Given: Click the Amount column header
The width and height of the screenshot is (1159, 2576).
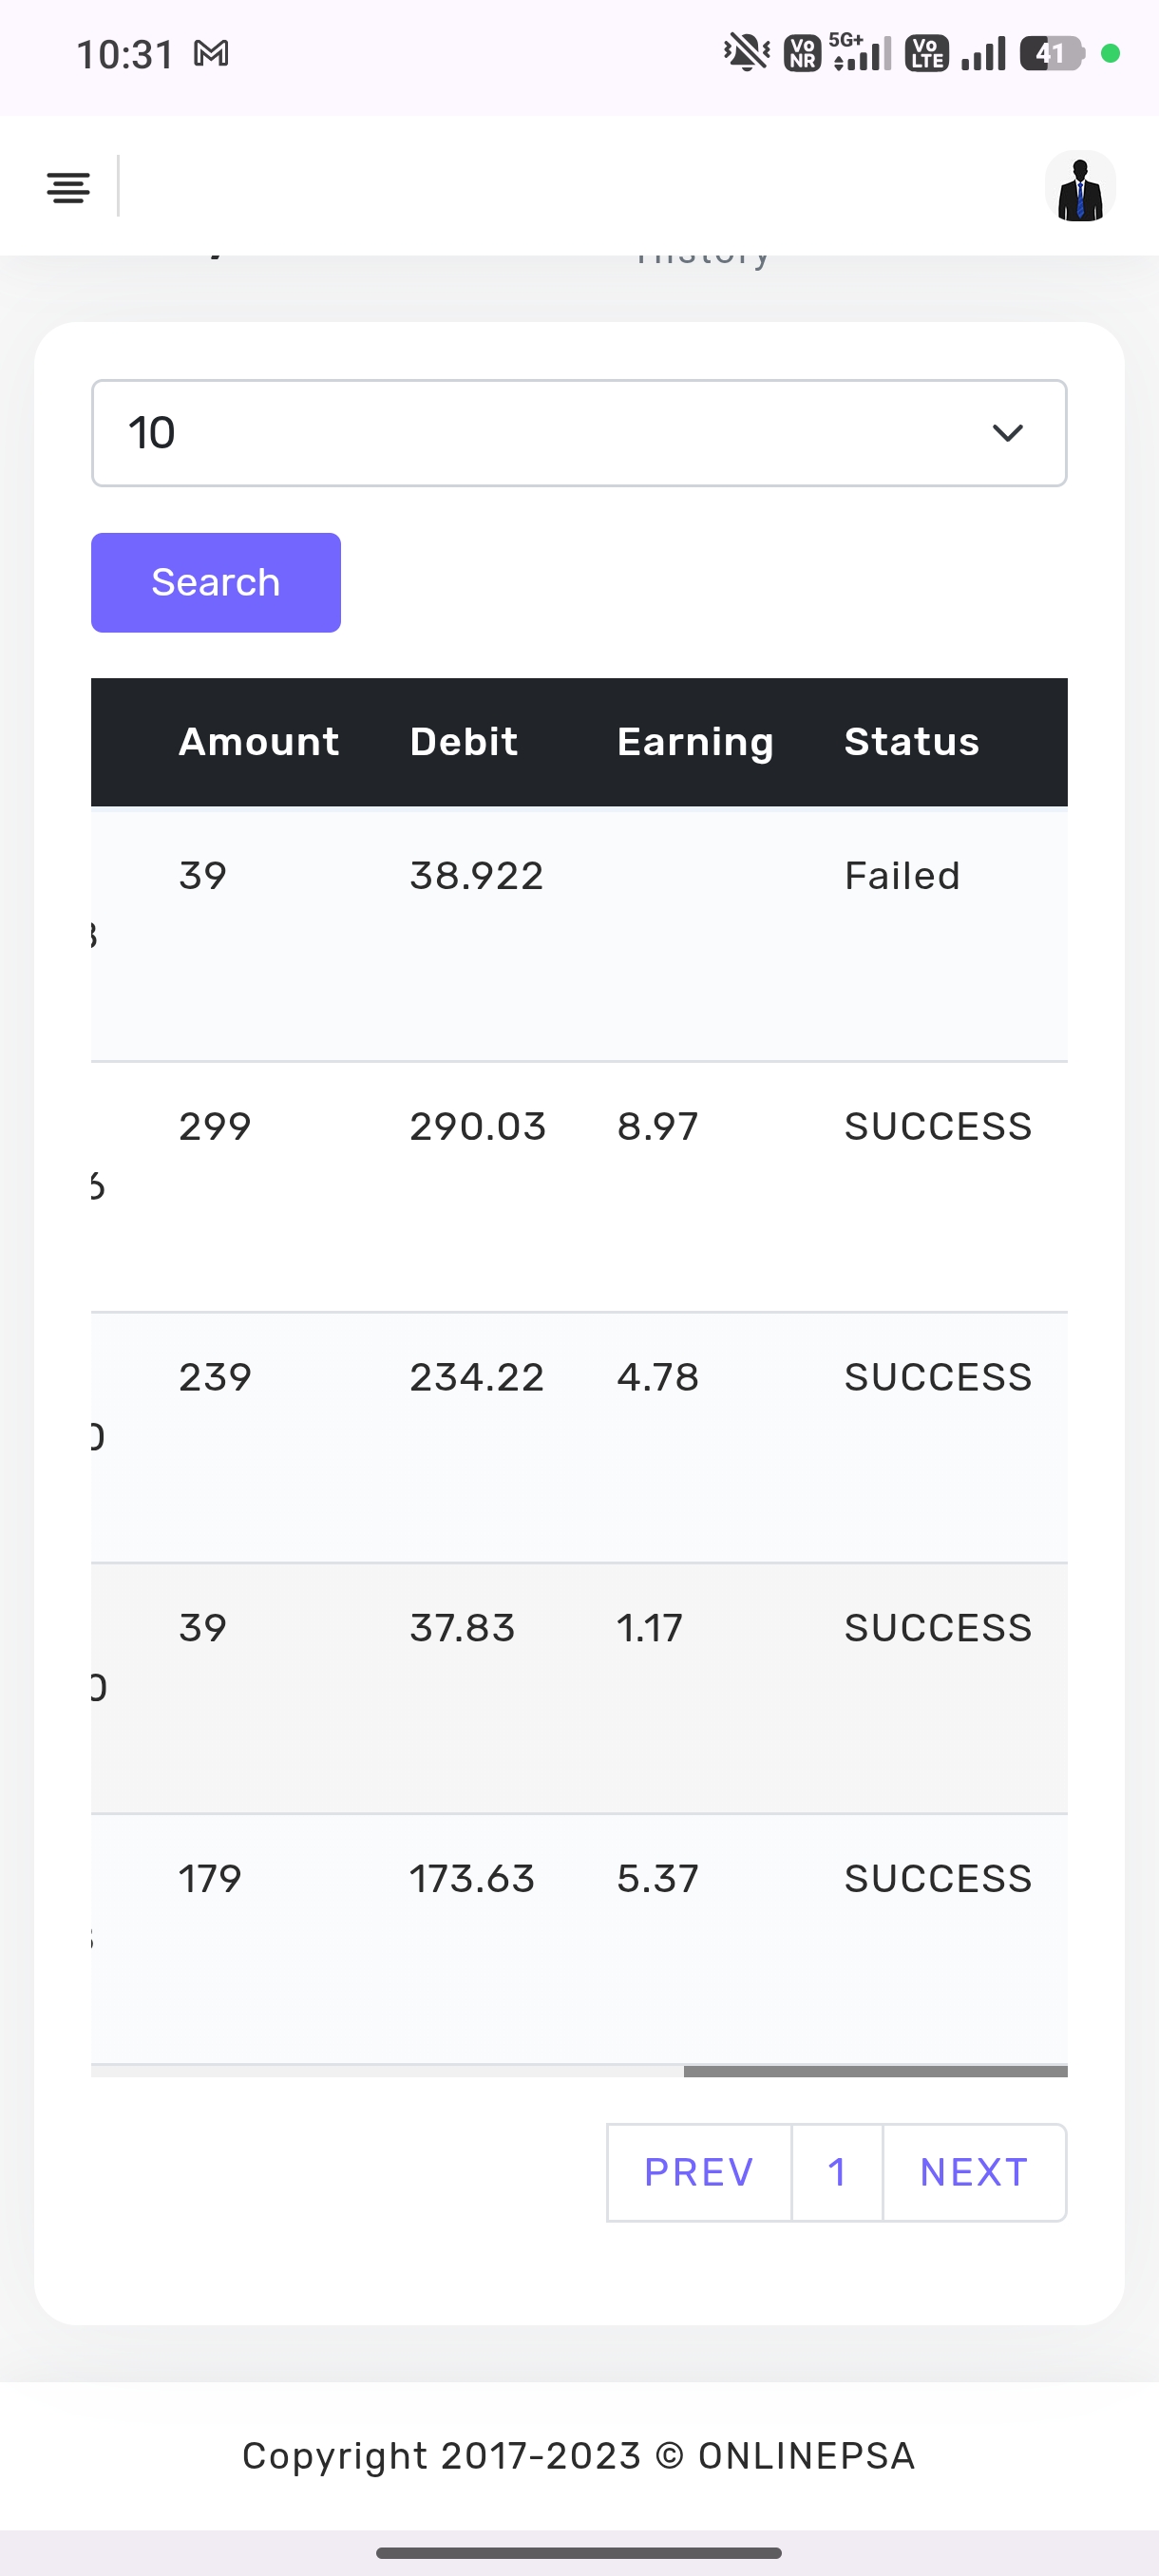Looking at the screenshot, I should coord(259,742).
